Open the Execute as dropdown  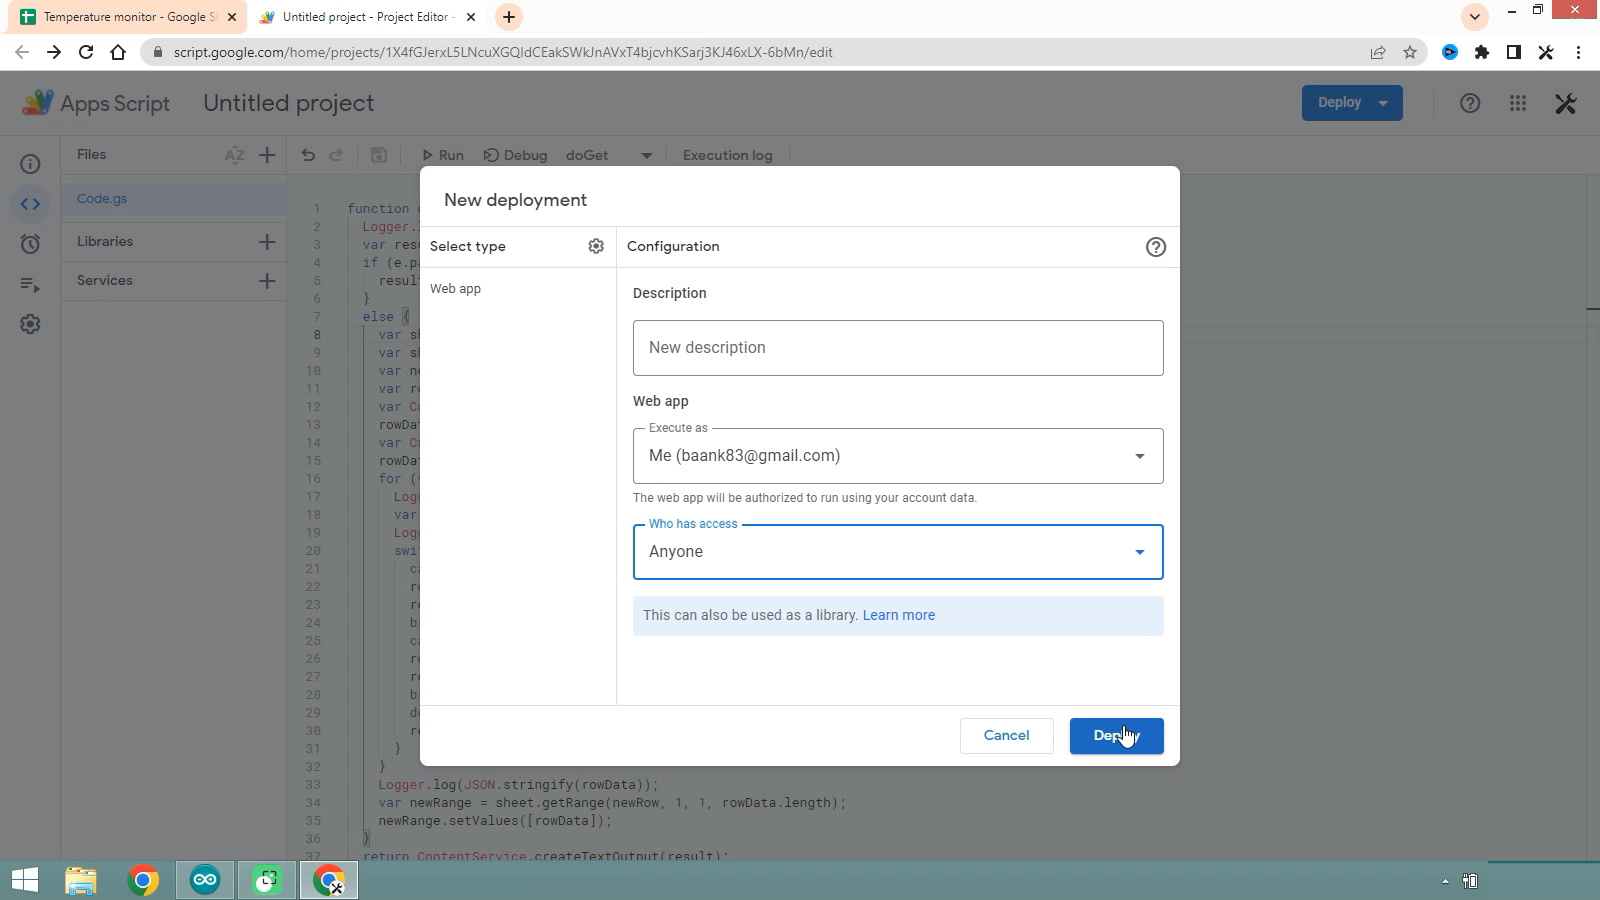point(898,456)
